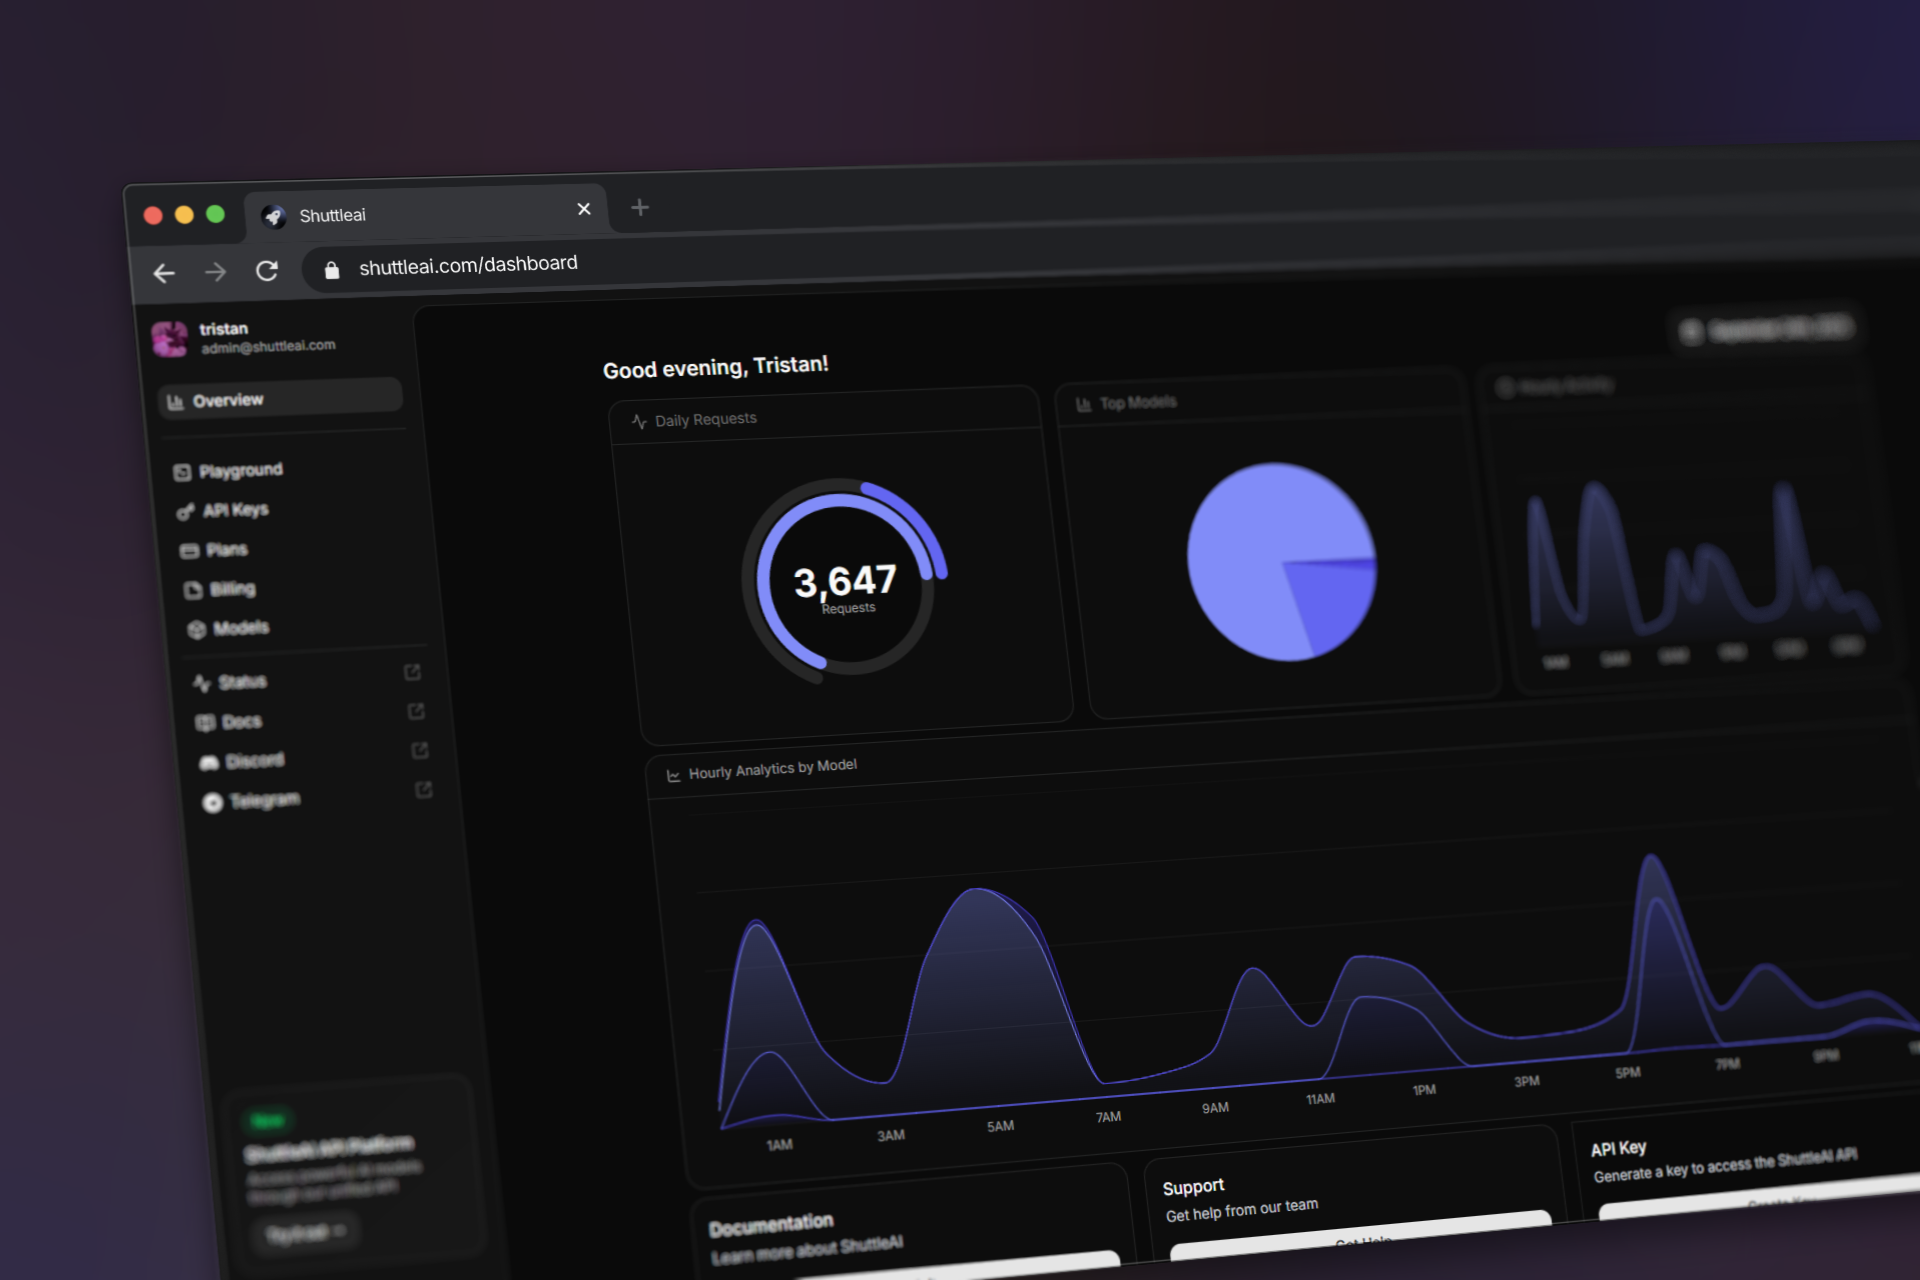The height and width of the screenshot is (1280, 1920).
Task: Click the browser back arrow
Action: 164,273
